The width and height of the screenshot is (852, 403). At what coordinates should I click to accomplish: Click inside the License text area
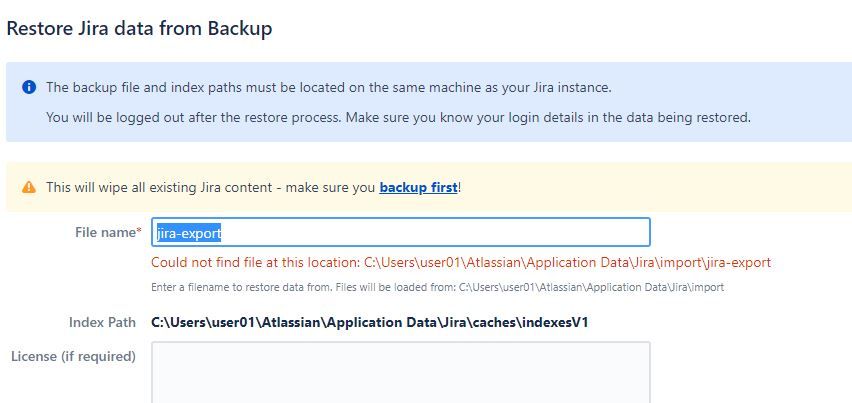coord(400,372)
